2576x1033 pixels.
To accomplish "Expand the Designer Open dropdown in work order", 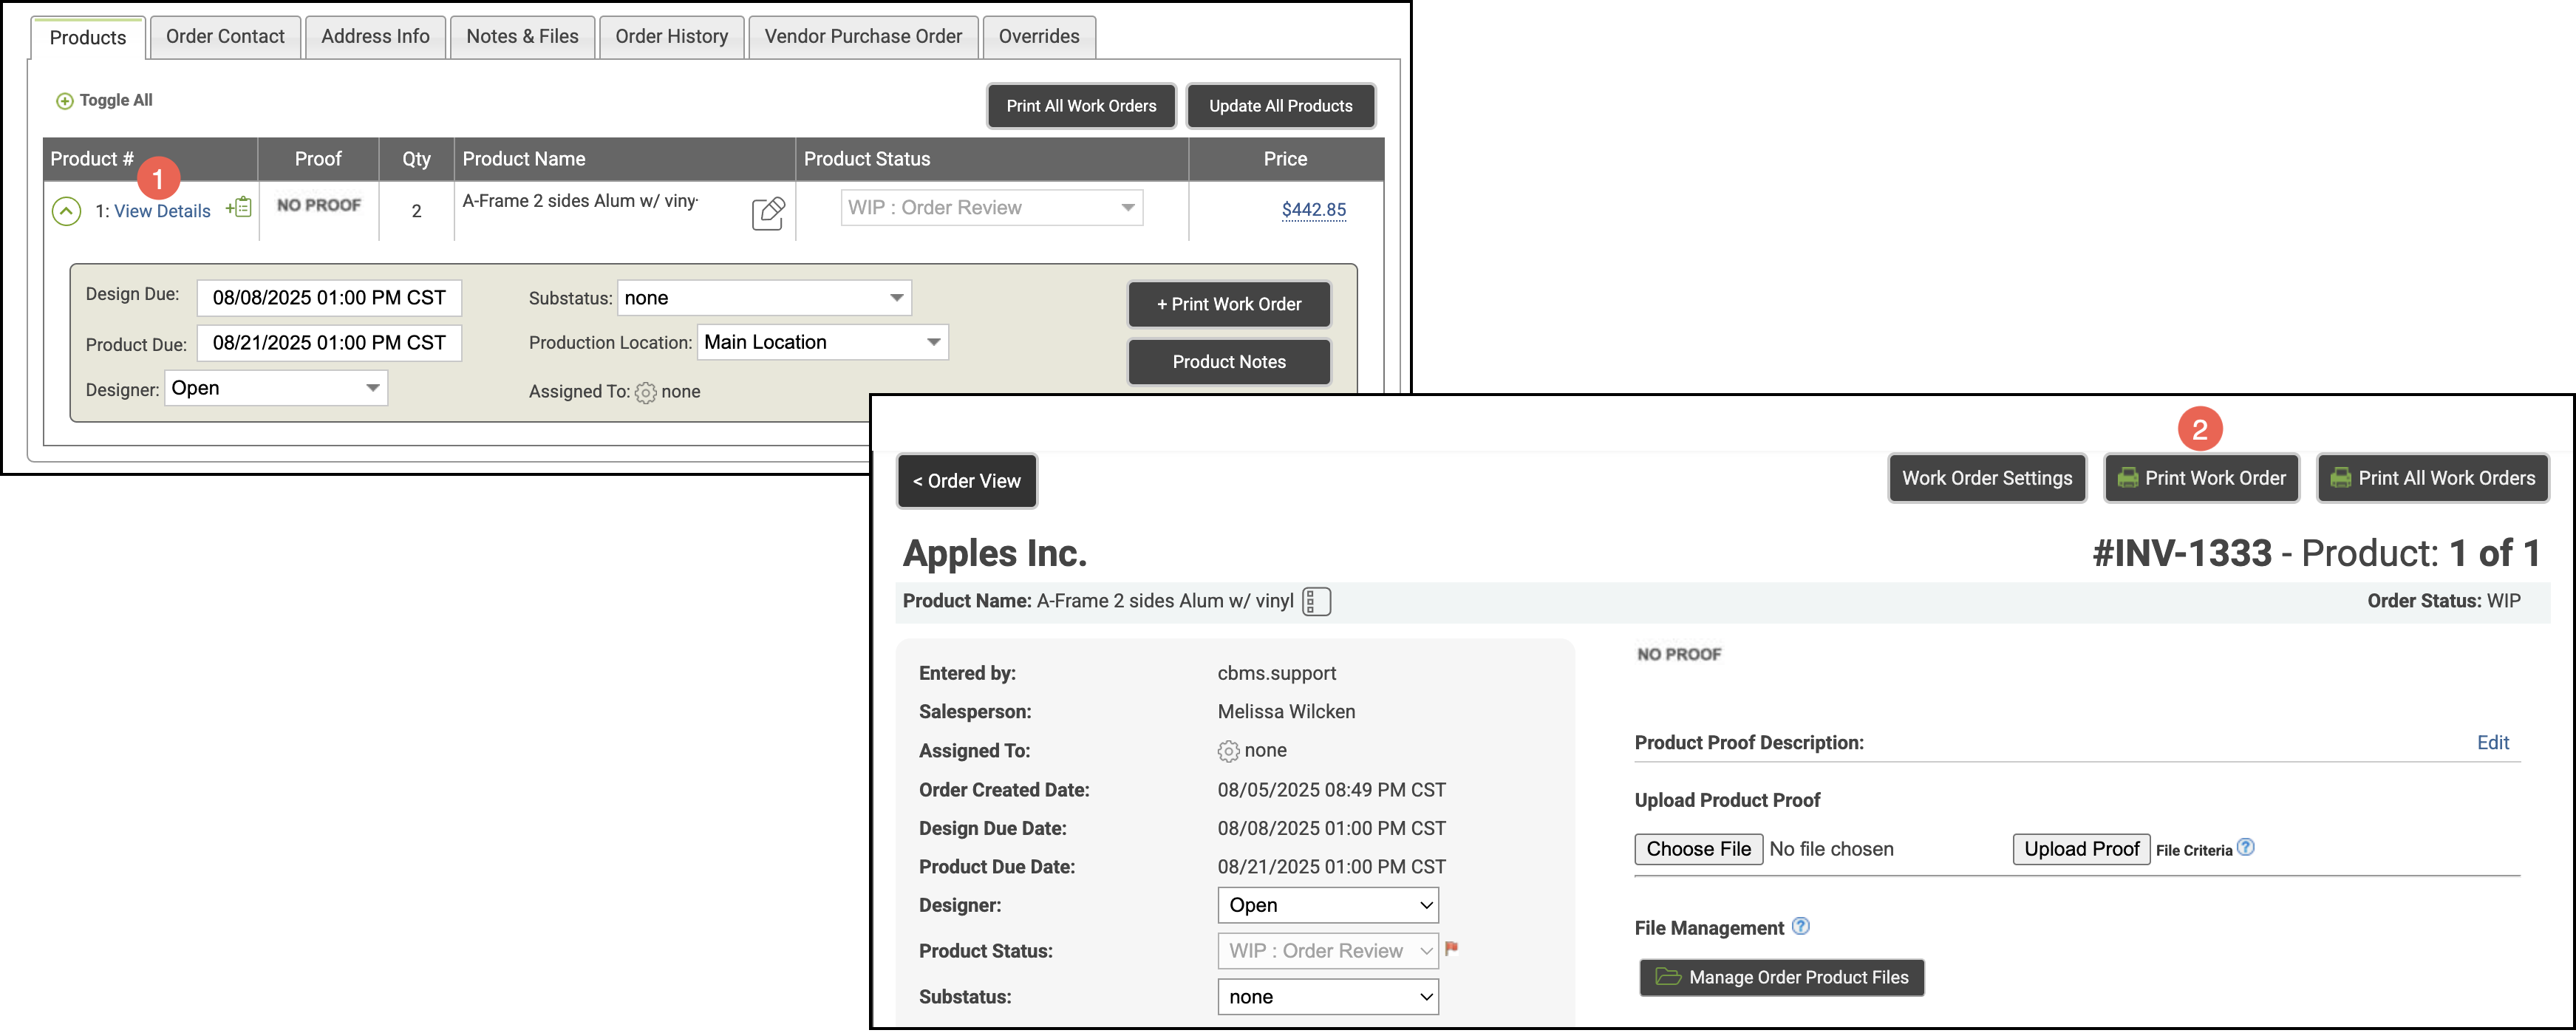I will pos(1327,905).
